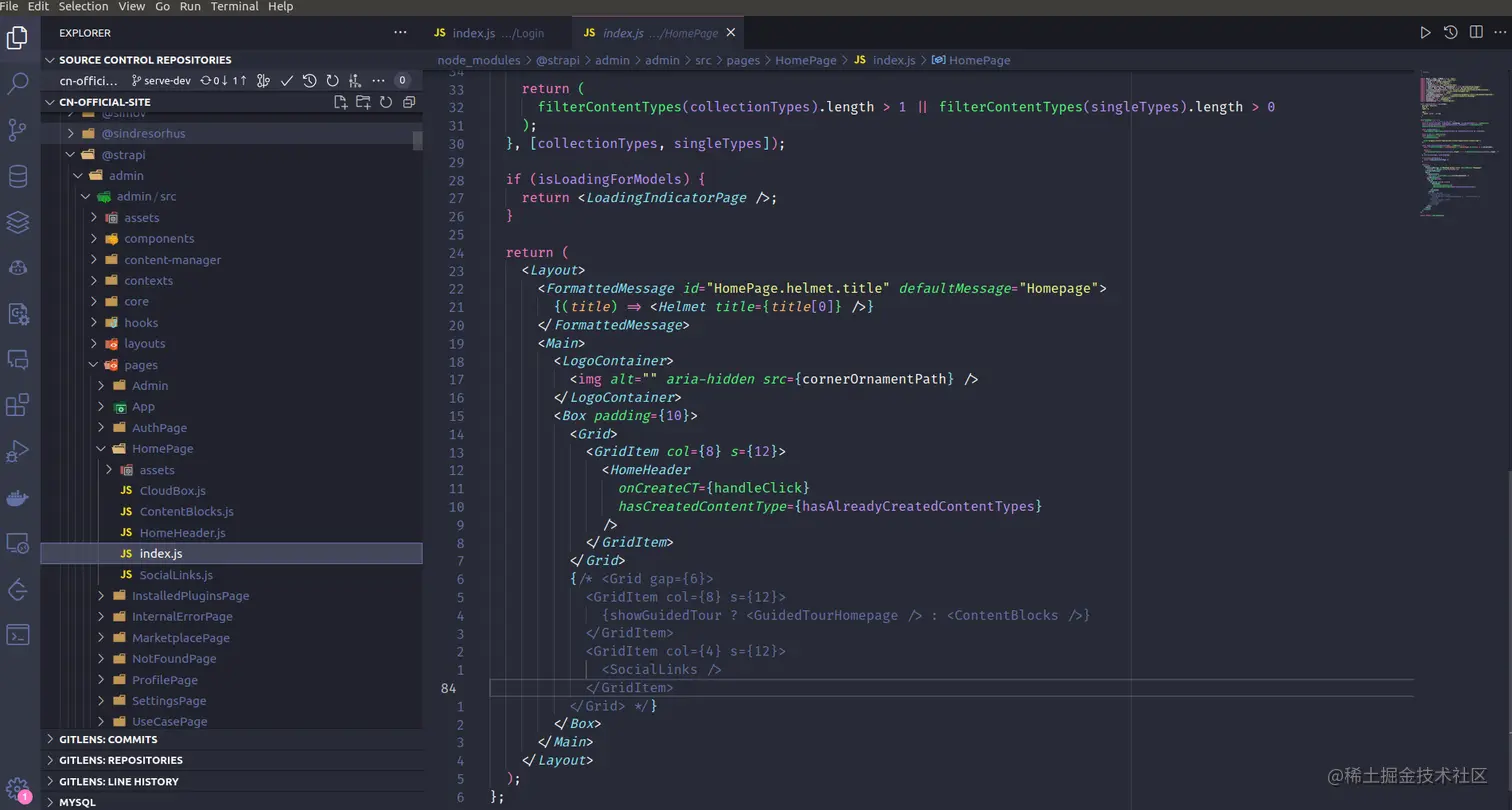Create new folder in CN-OFFICIAL-SITE
1512x810 pixels.
click(363, 102)
